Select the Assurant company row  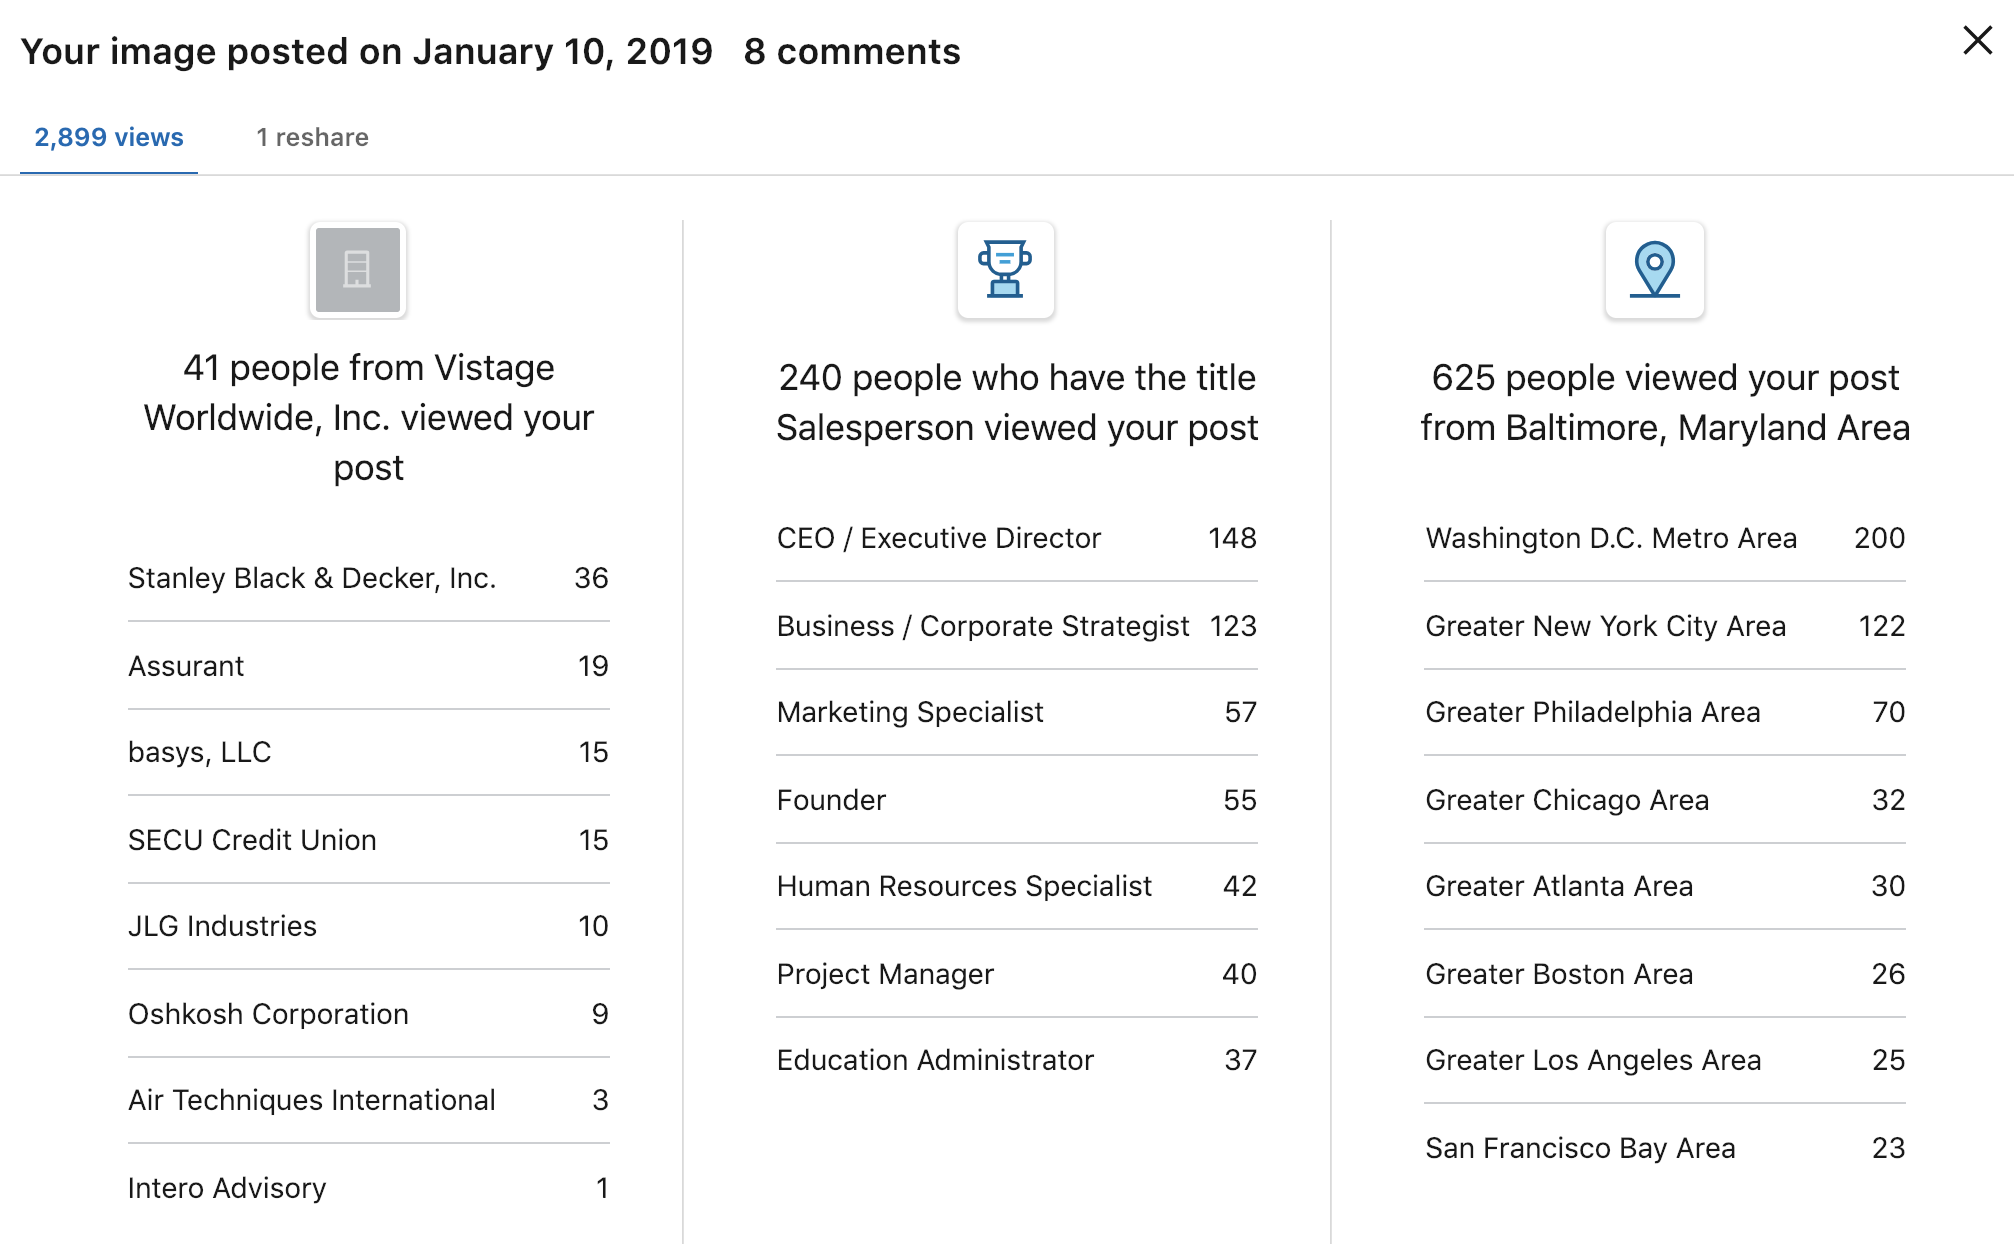click(x=368, y=666)
